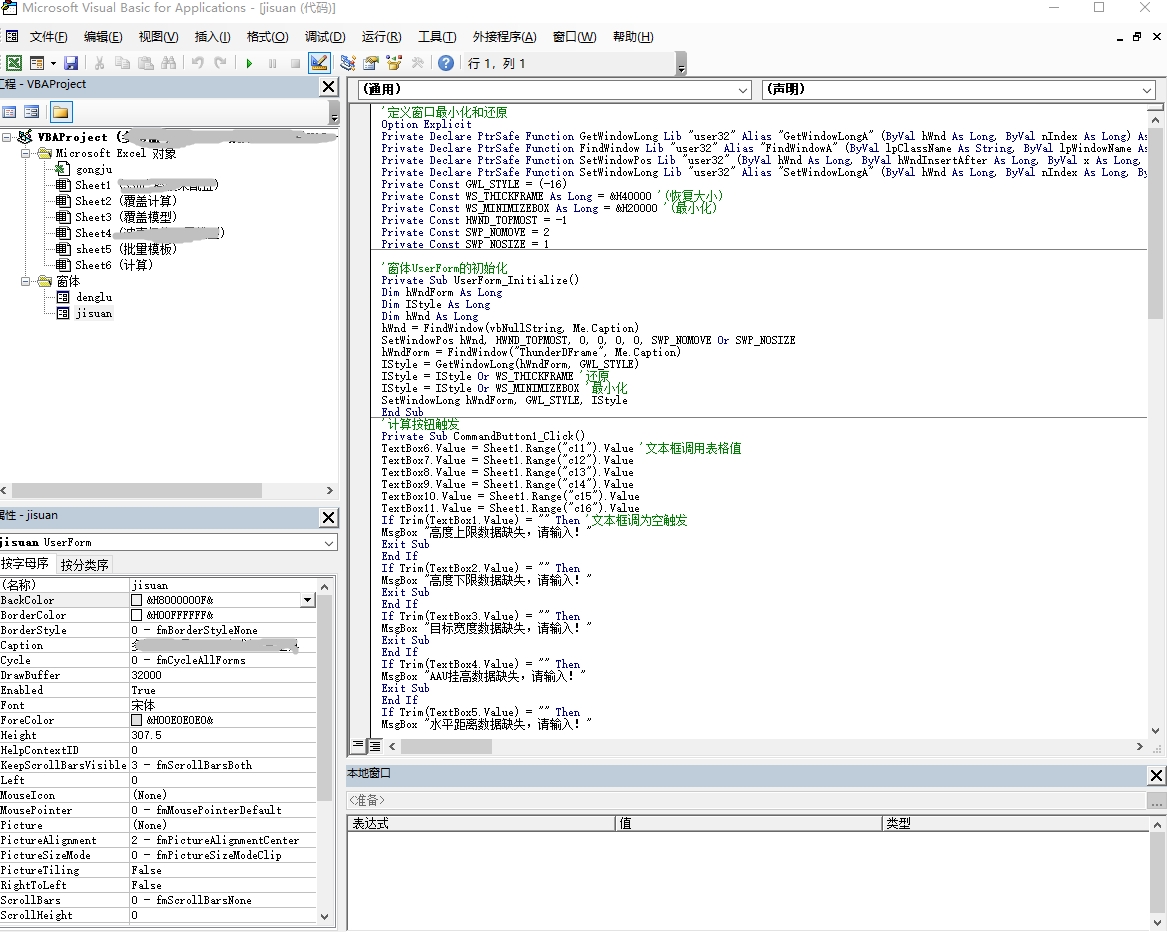
Task: Open the 调试(D) menu
Action: coord(324,37)
